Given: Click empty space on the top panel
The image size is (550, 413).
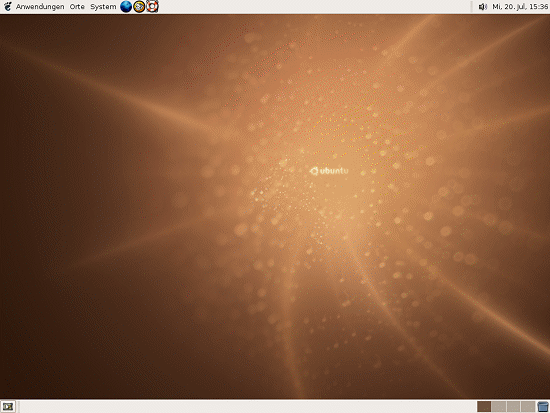Looking at the screenshot, I should [316, 7].
